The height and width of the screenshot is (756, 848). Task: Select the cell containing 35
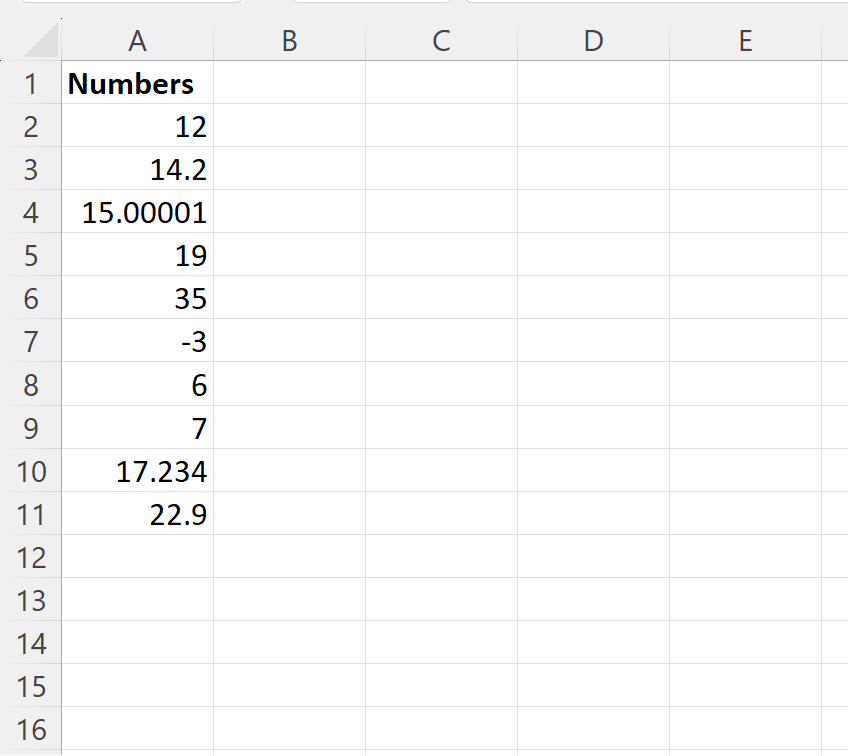coord(137,298)
